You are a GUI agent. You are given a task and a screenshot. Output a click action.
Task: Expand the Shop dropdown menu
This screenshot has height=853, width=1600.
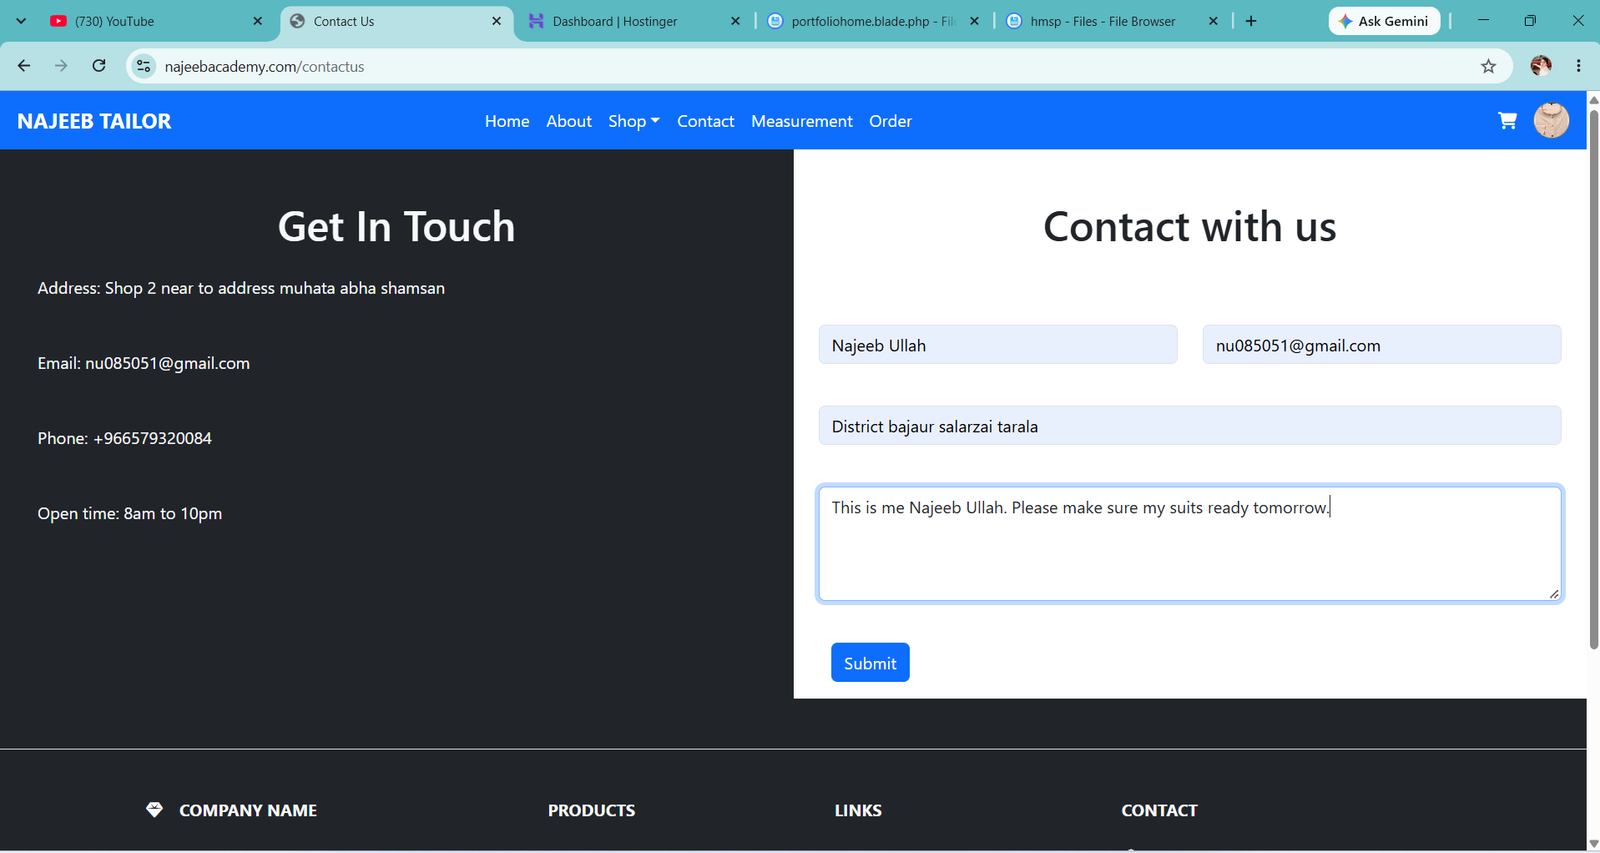tap(634, 121)
